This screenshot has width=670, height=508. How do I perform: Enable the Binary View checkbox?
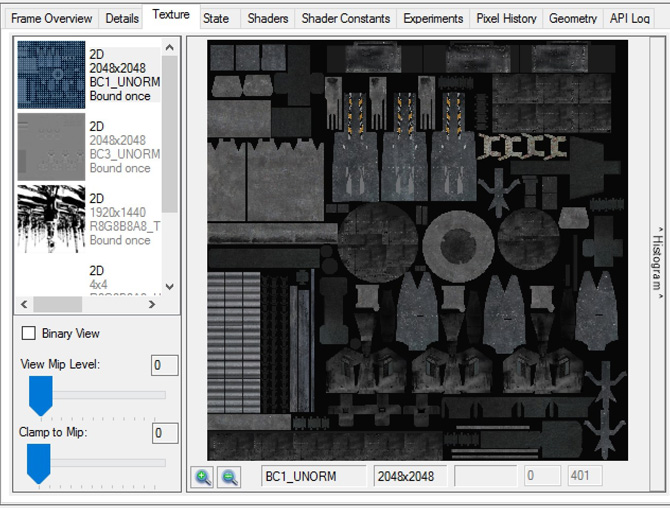(x=29, y=333)
